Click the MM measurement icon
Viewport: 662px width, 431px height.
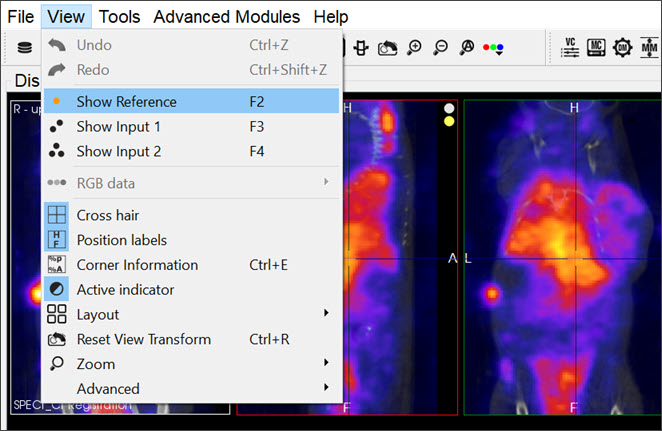(x=646, y=47)
